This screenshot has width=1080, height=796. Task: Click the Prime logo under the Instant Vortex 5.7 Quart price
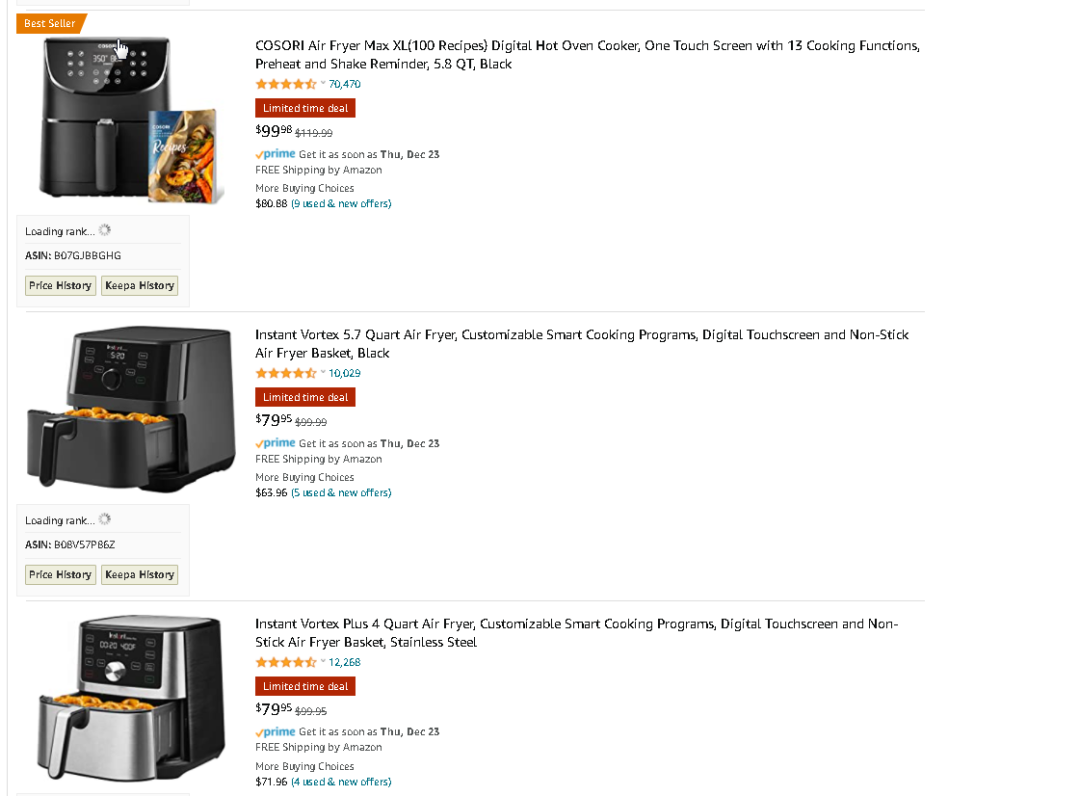275,443
